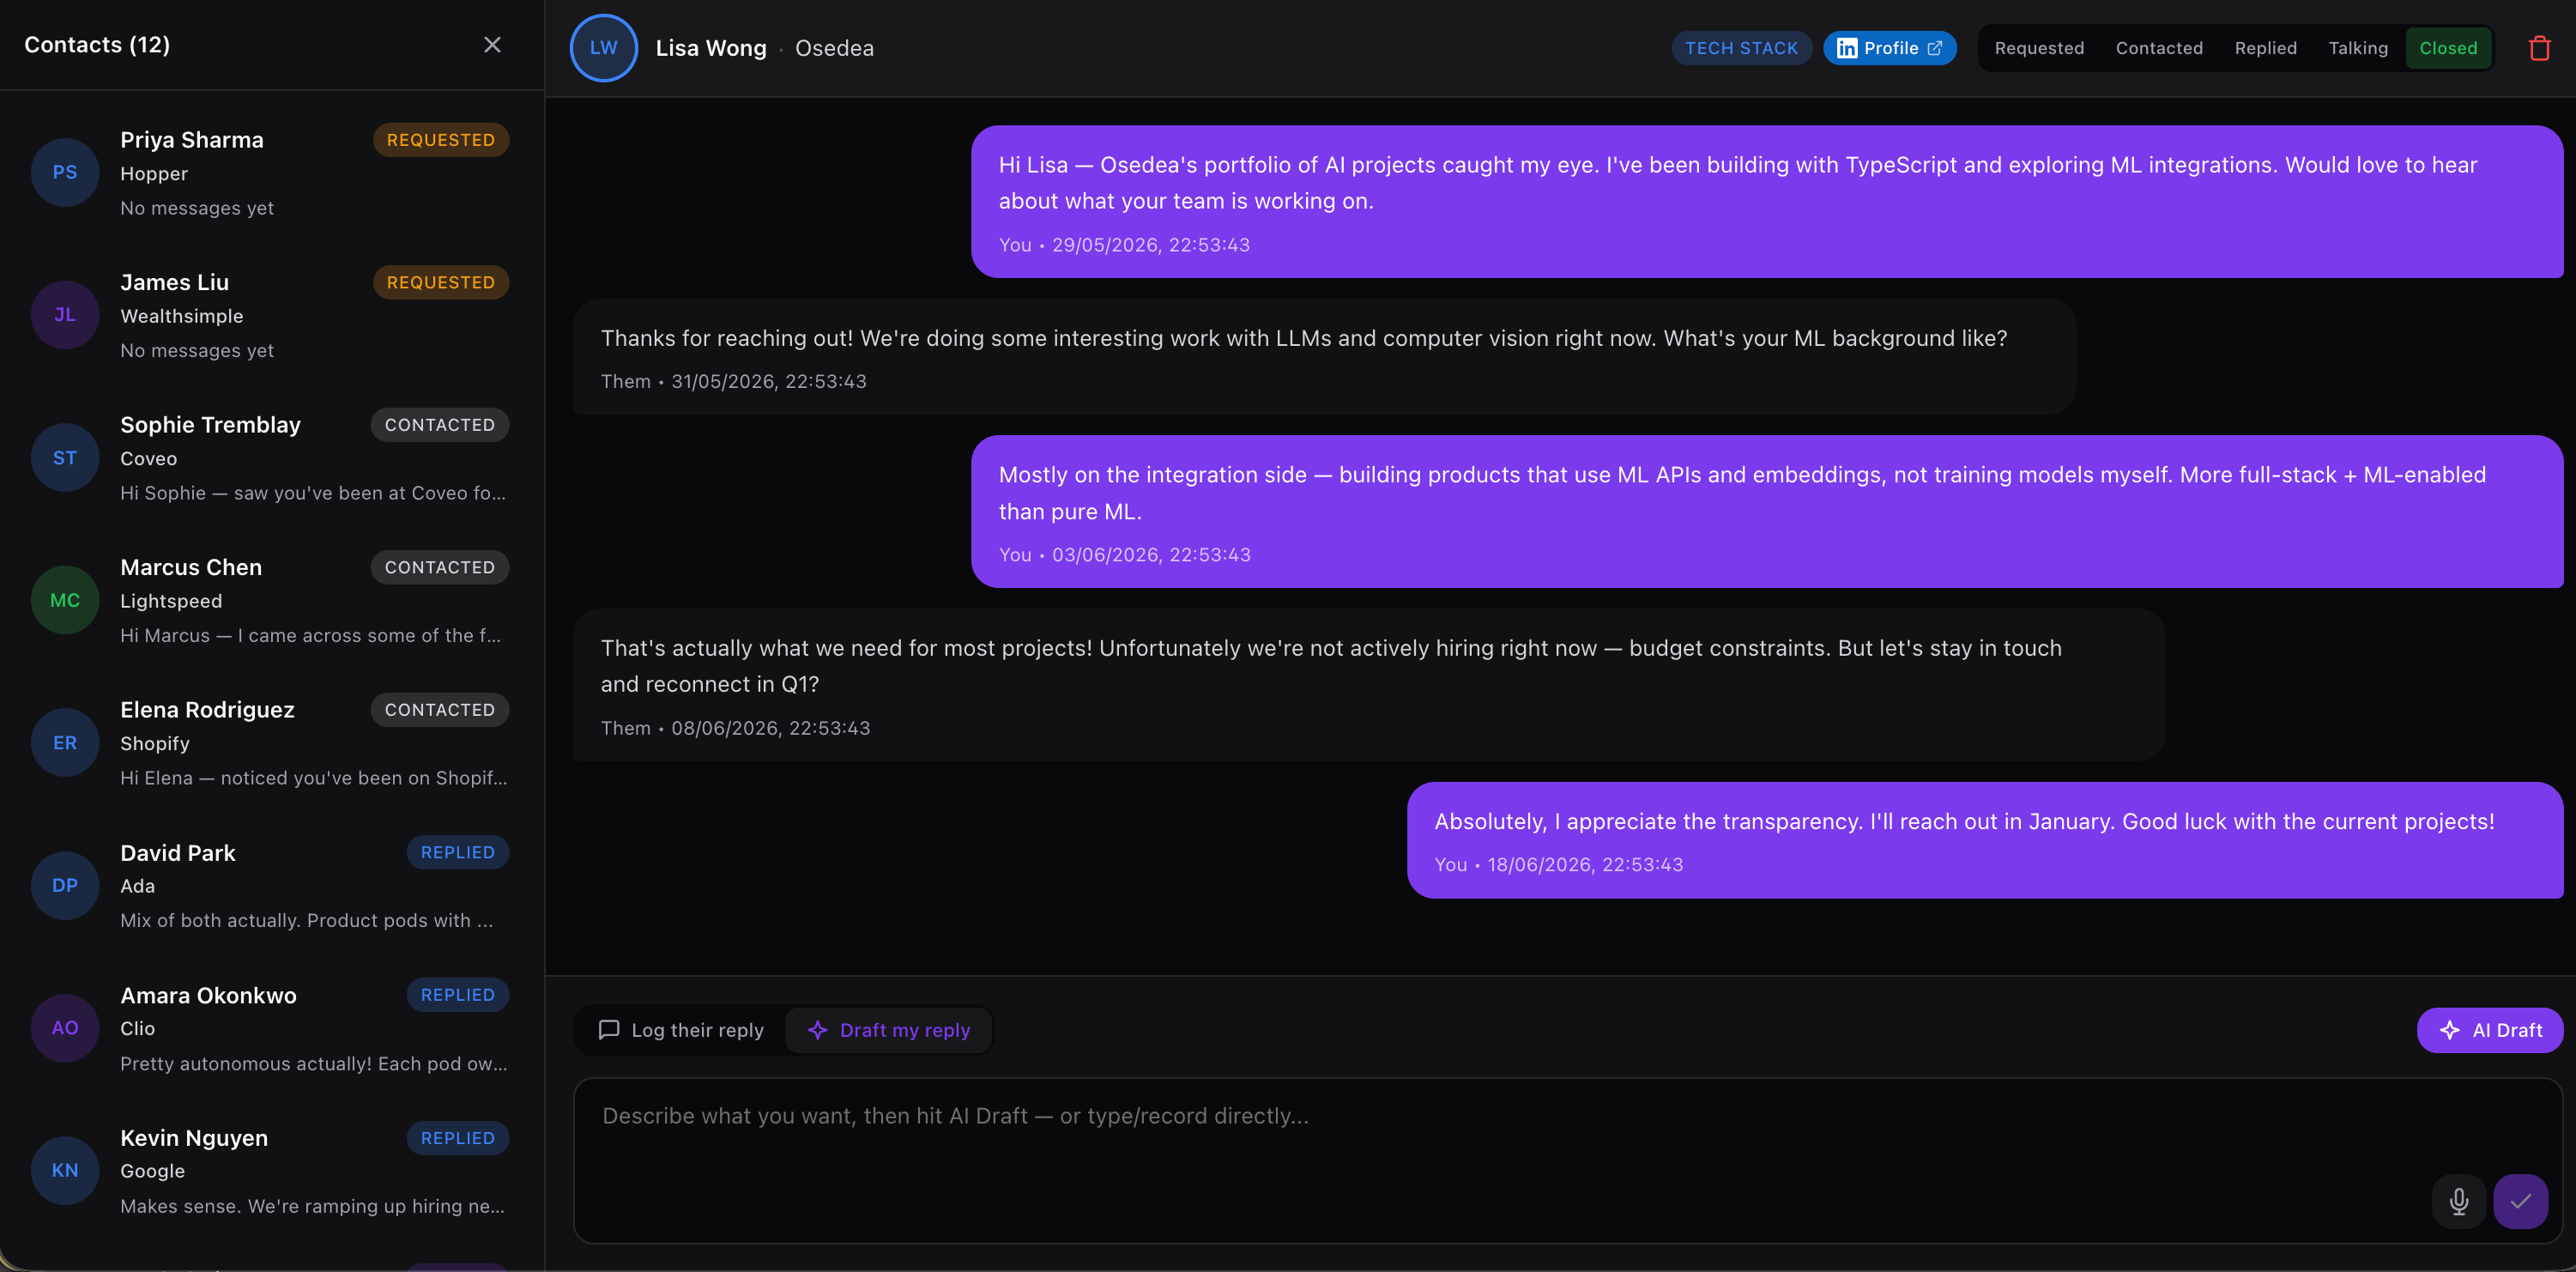Viewport: 2576px width, 1272px height.
Task: Set status to Requested
Action: [x=2039, y=48]
